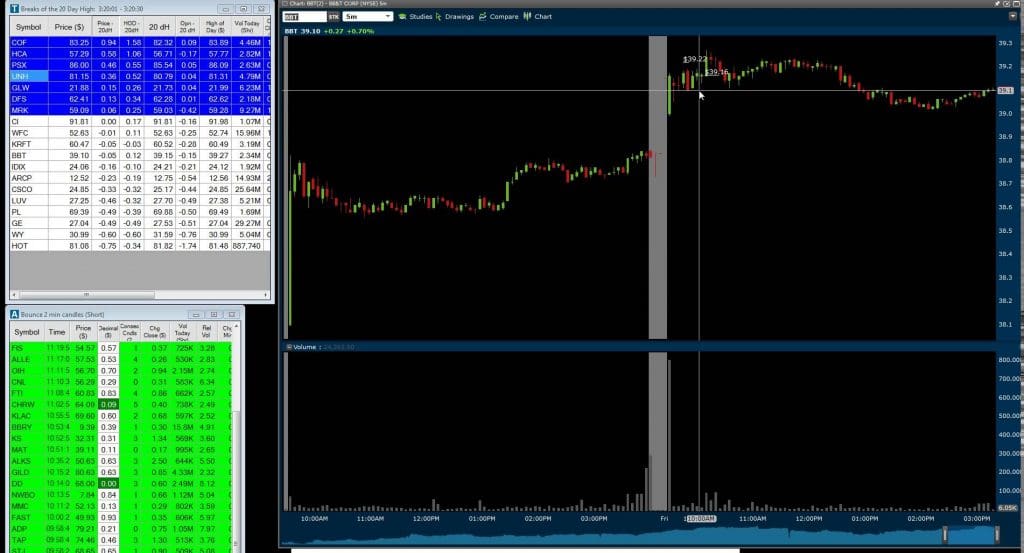Sort by Price ($) column in Breaks window
1024x553 pixels.
pos(69,27)
